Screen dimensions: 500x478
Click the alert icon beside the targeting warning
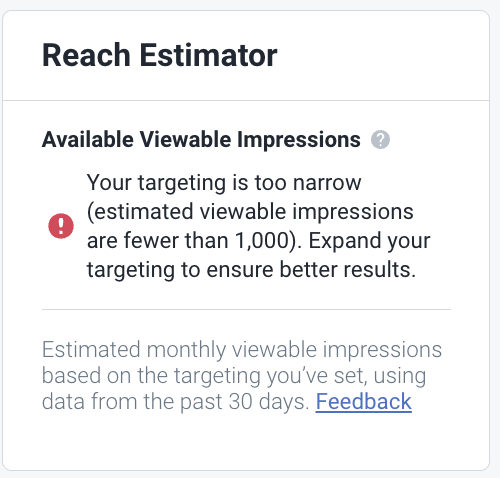[x=61, y=226]
